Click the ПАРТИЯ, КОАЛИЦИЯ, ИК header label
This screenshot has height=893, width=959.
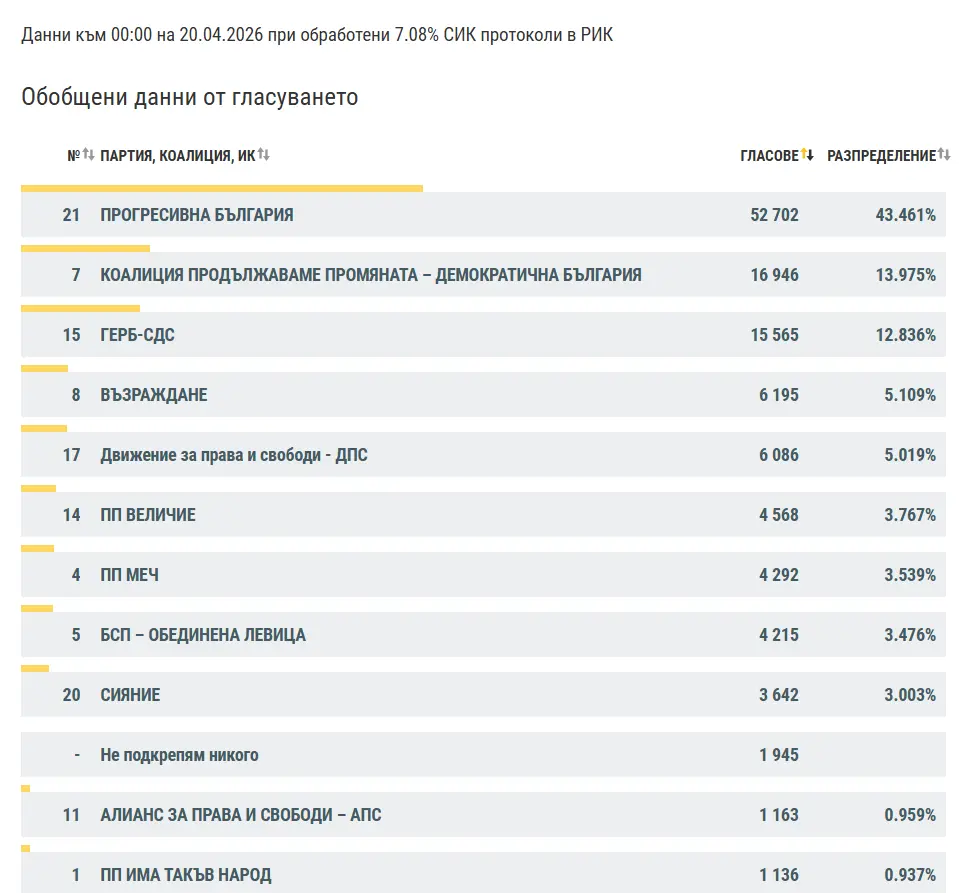[177, 156]
